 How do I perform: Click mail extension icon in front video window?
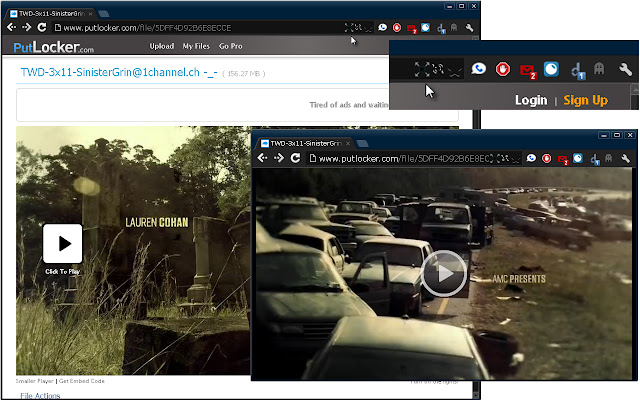coord(563,159)
